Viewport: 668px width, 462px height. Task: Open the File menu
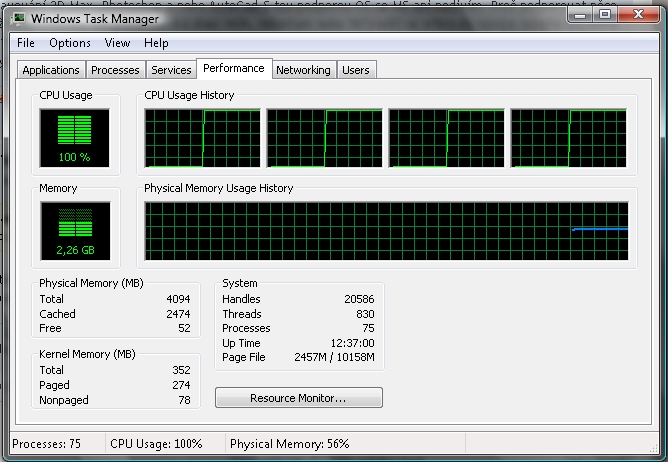click(x=26, y=43)
